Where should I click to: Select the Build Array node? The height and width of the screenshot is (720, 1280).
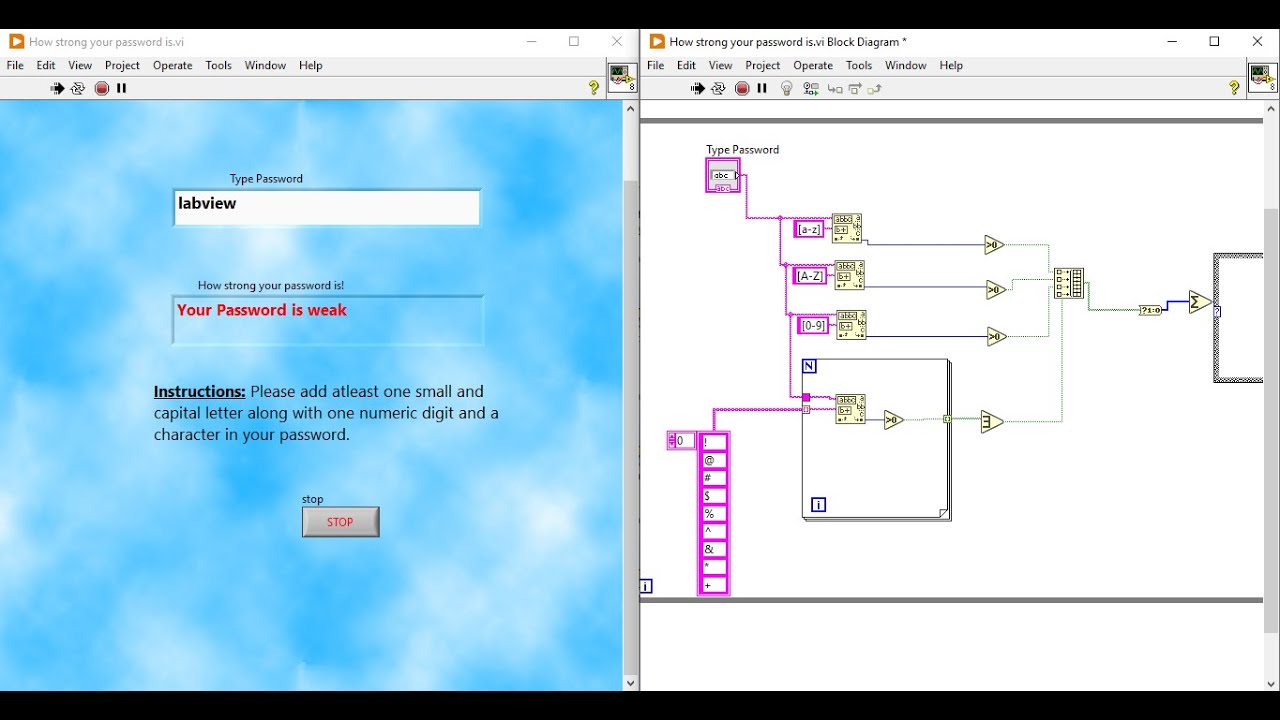pyautogui.click(x=1069, y=284)
